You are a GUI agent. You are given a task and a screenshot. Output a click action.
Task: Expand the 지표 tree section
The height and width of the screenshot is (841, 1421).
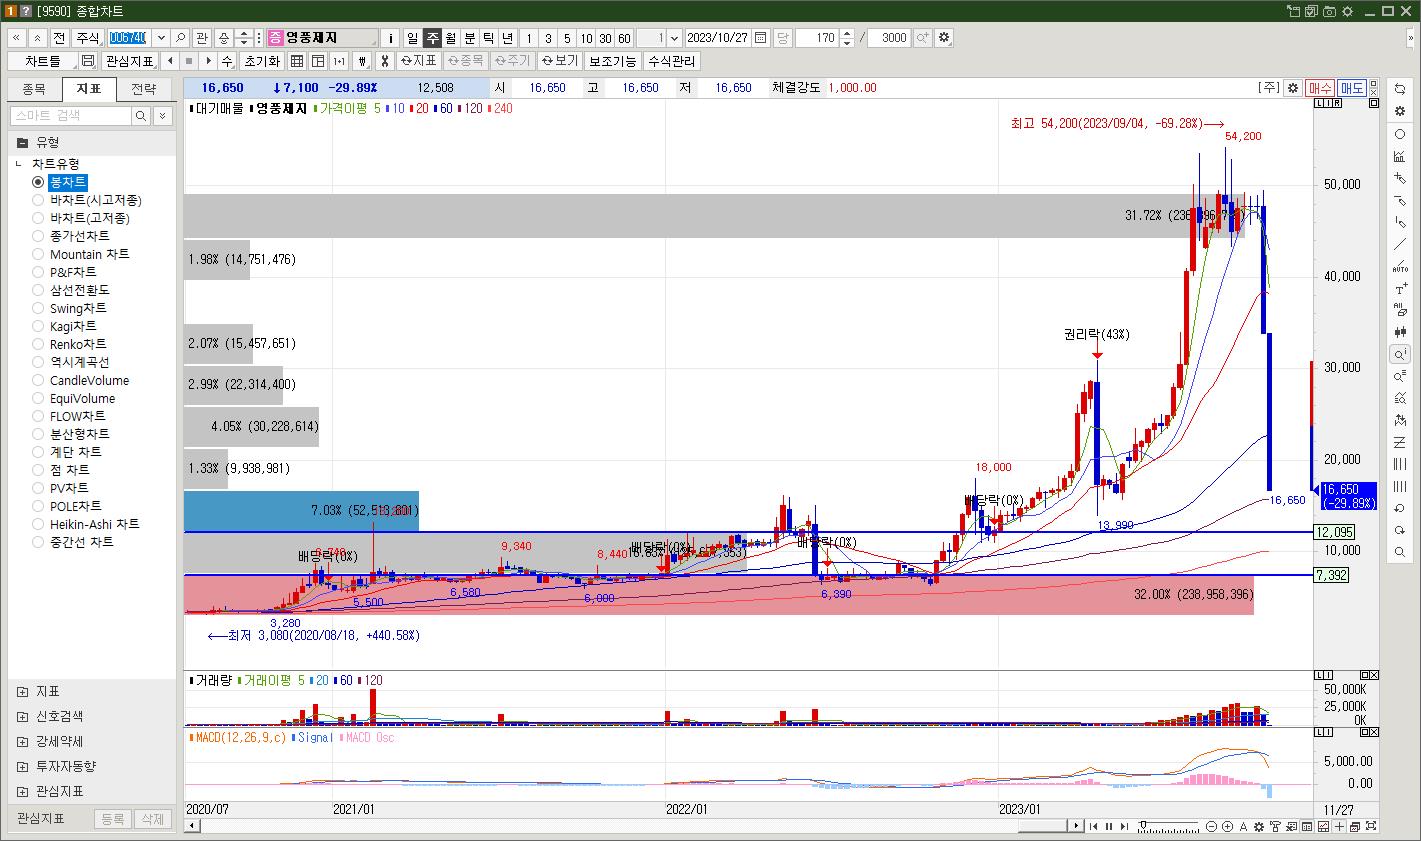pos(23,692)
